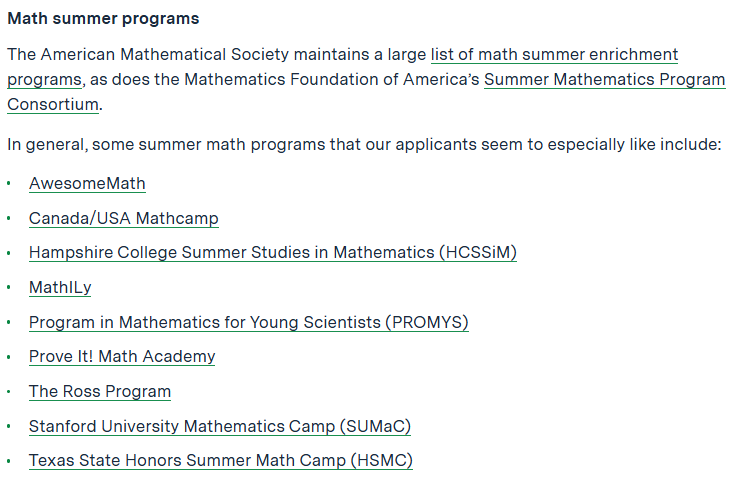Click the bullet beside Texas State Honors camp
This screenshot has width=743, height=488.
pyautogui.click(x=10, y=461)
